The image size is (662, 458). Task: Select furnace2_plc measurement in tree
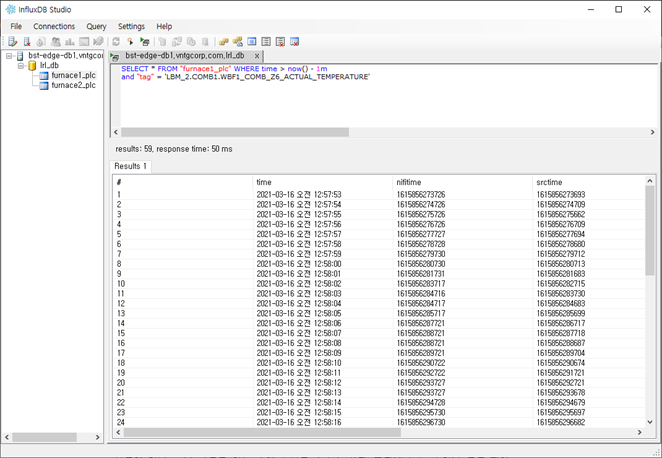(73, 85)
